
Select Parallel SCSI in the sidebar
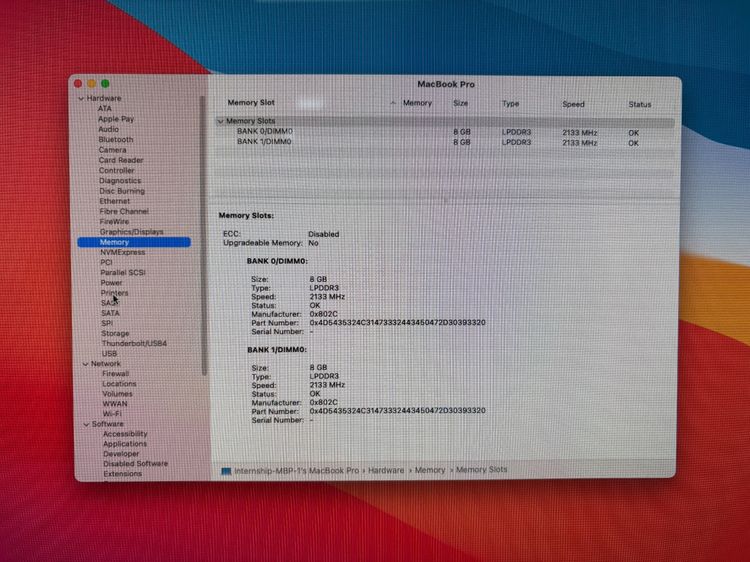click(123, 272)
